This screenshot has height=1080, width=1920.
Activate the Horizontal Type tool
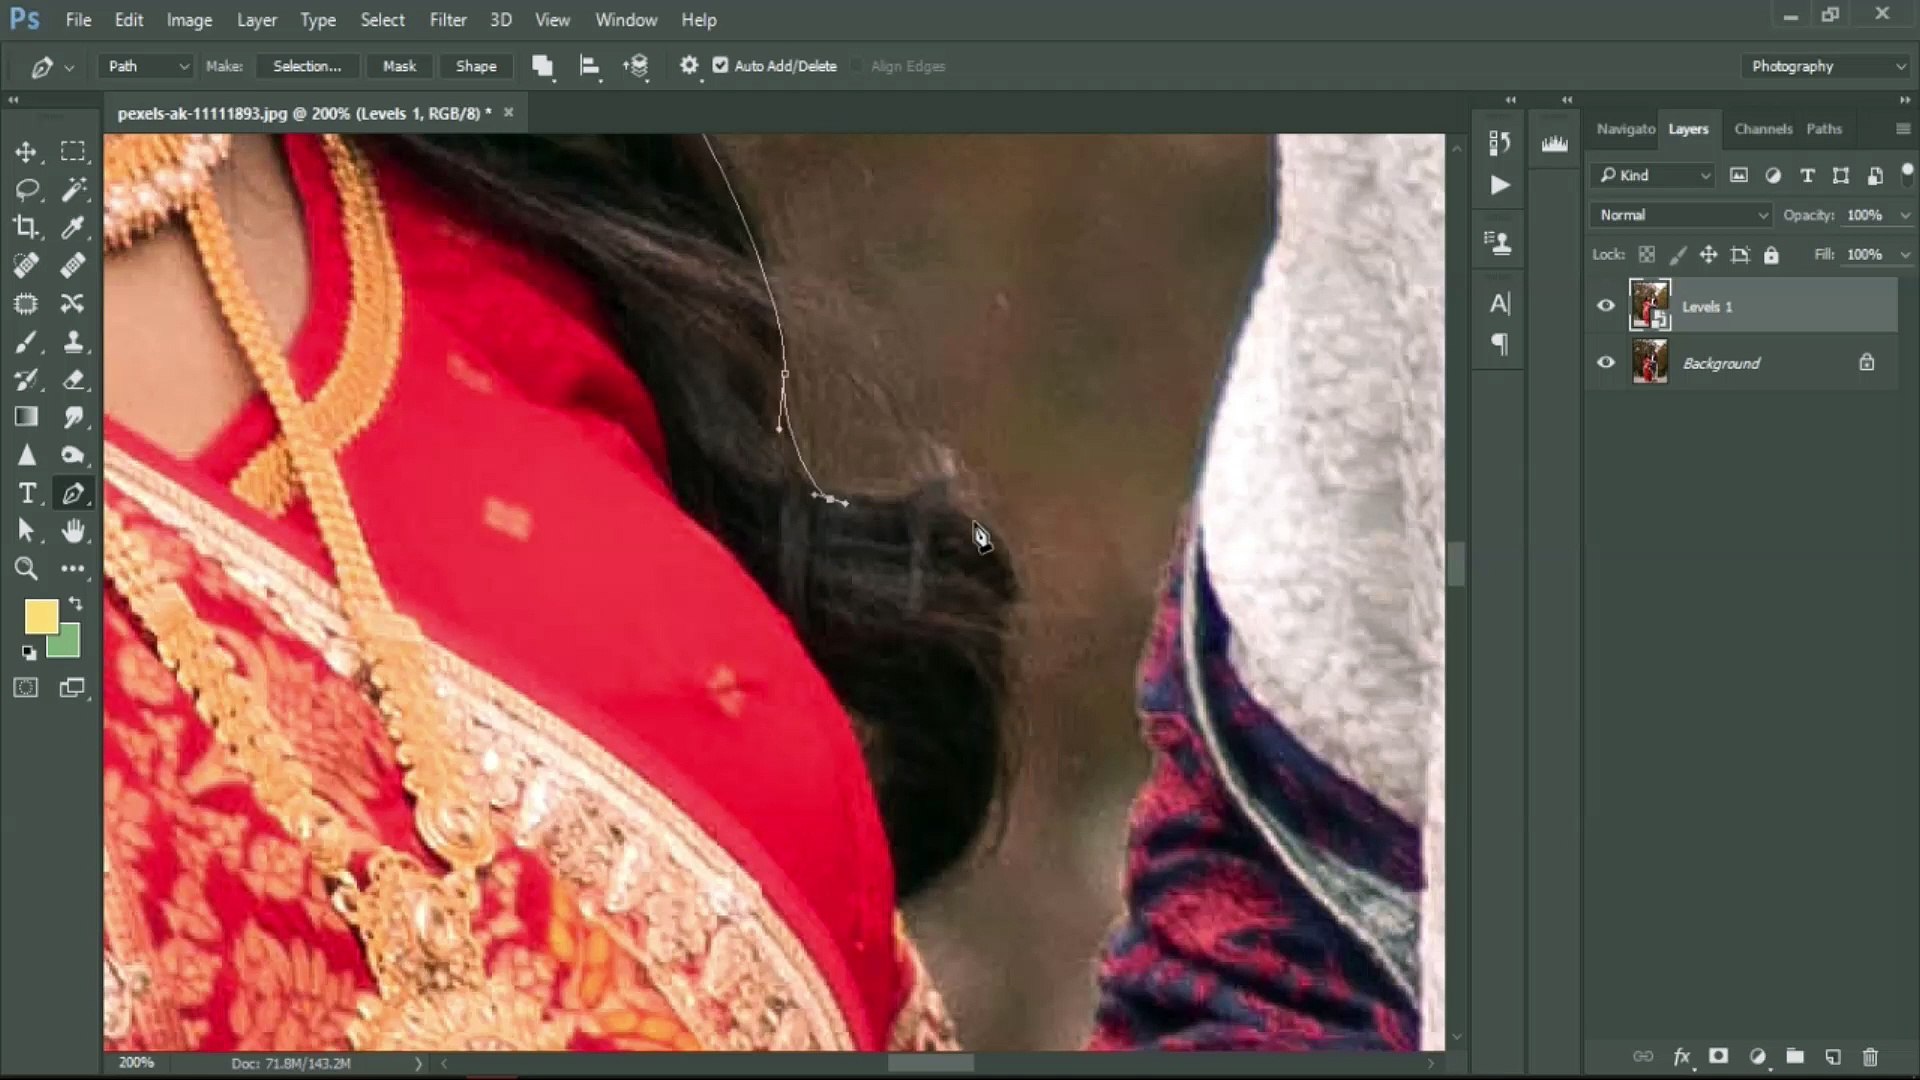26,492
